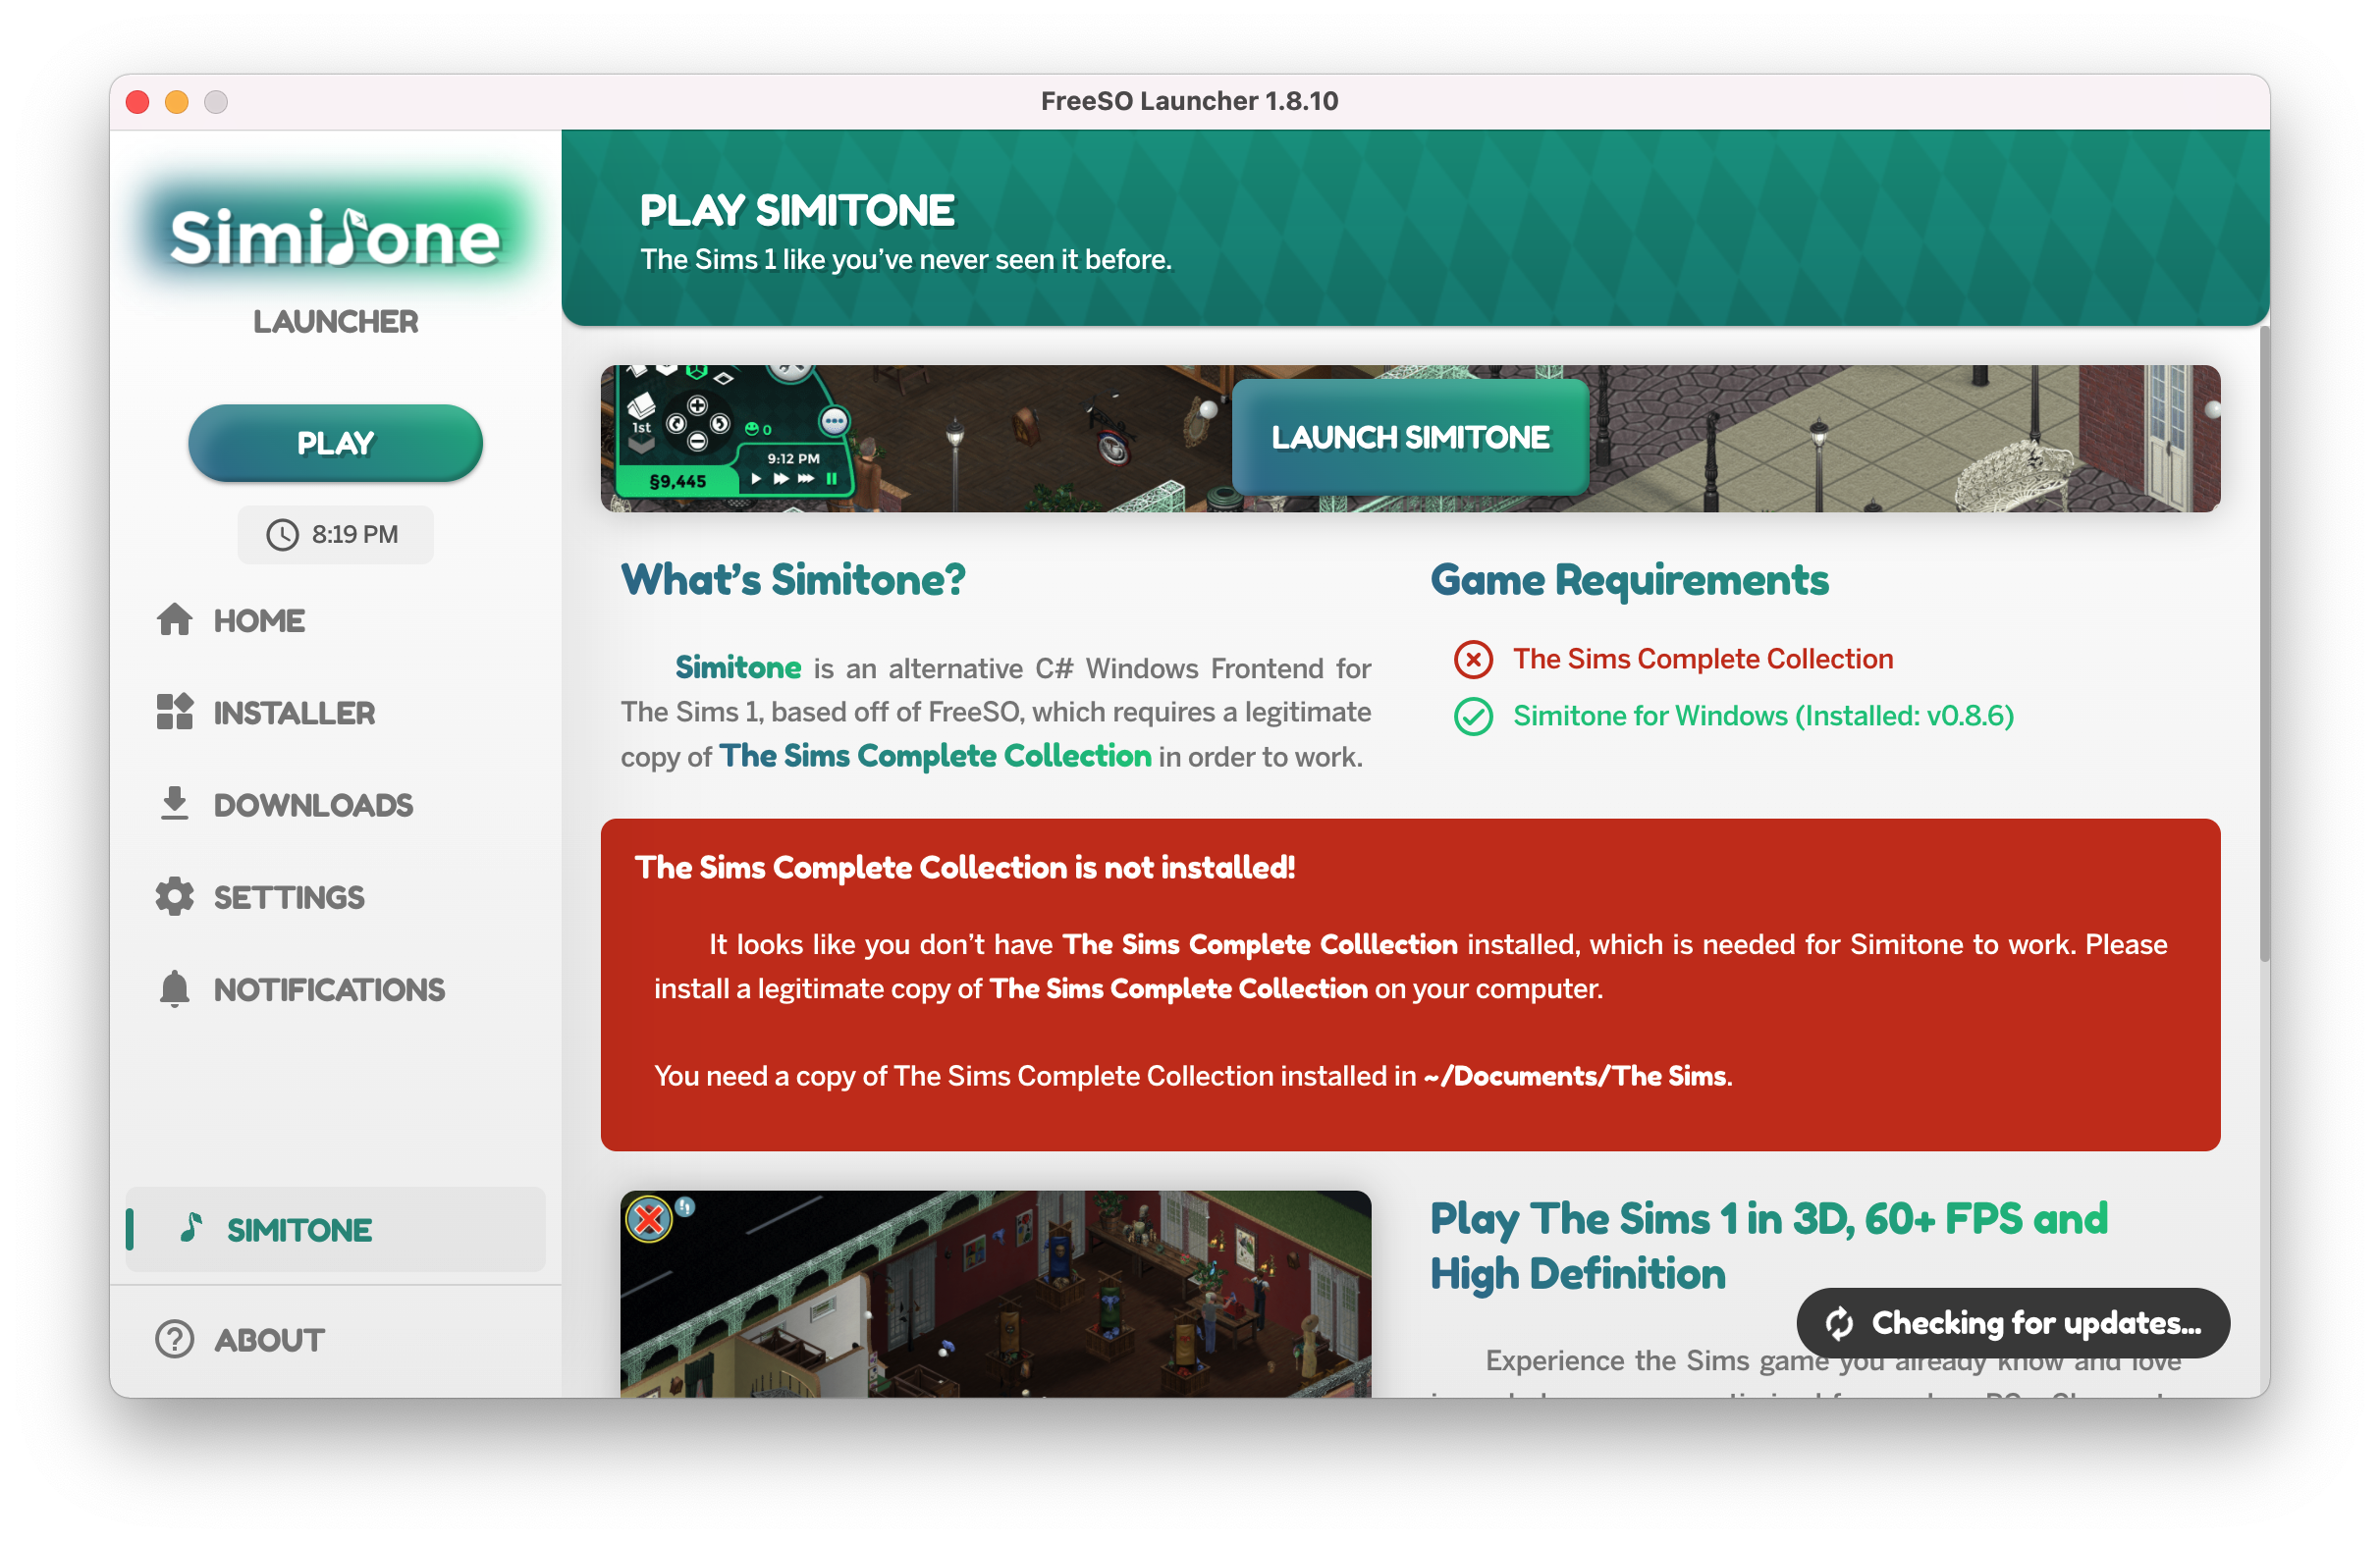Click the Simitone link in the description text
This screenshot has width=2380, height=1543.
coord(737,667)
